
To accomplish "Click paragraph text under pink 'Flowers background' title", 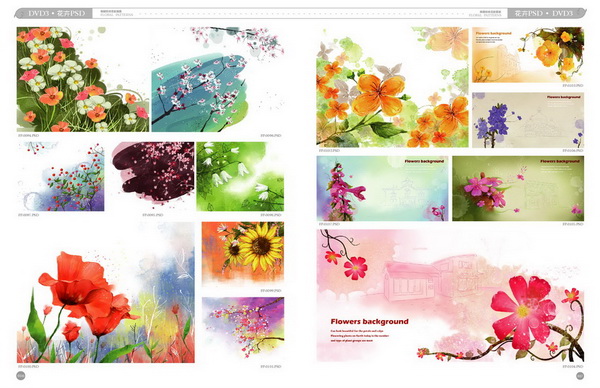I will click(x=359, y=335).
